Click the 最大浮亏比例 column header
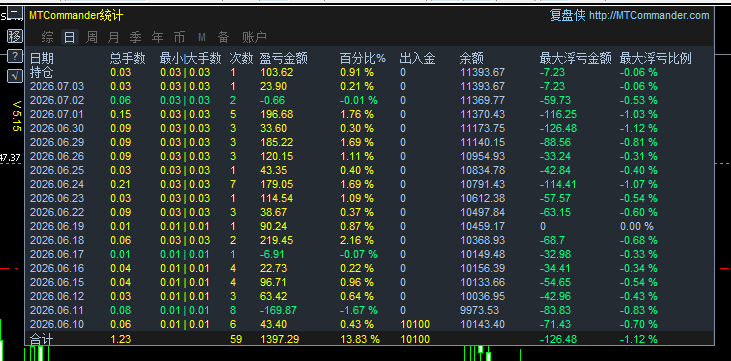Viewport: 731px width, 361px height. pyautogui.click(x=655, y=58)
